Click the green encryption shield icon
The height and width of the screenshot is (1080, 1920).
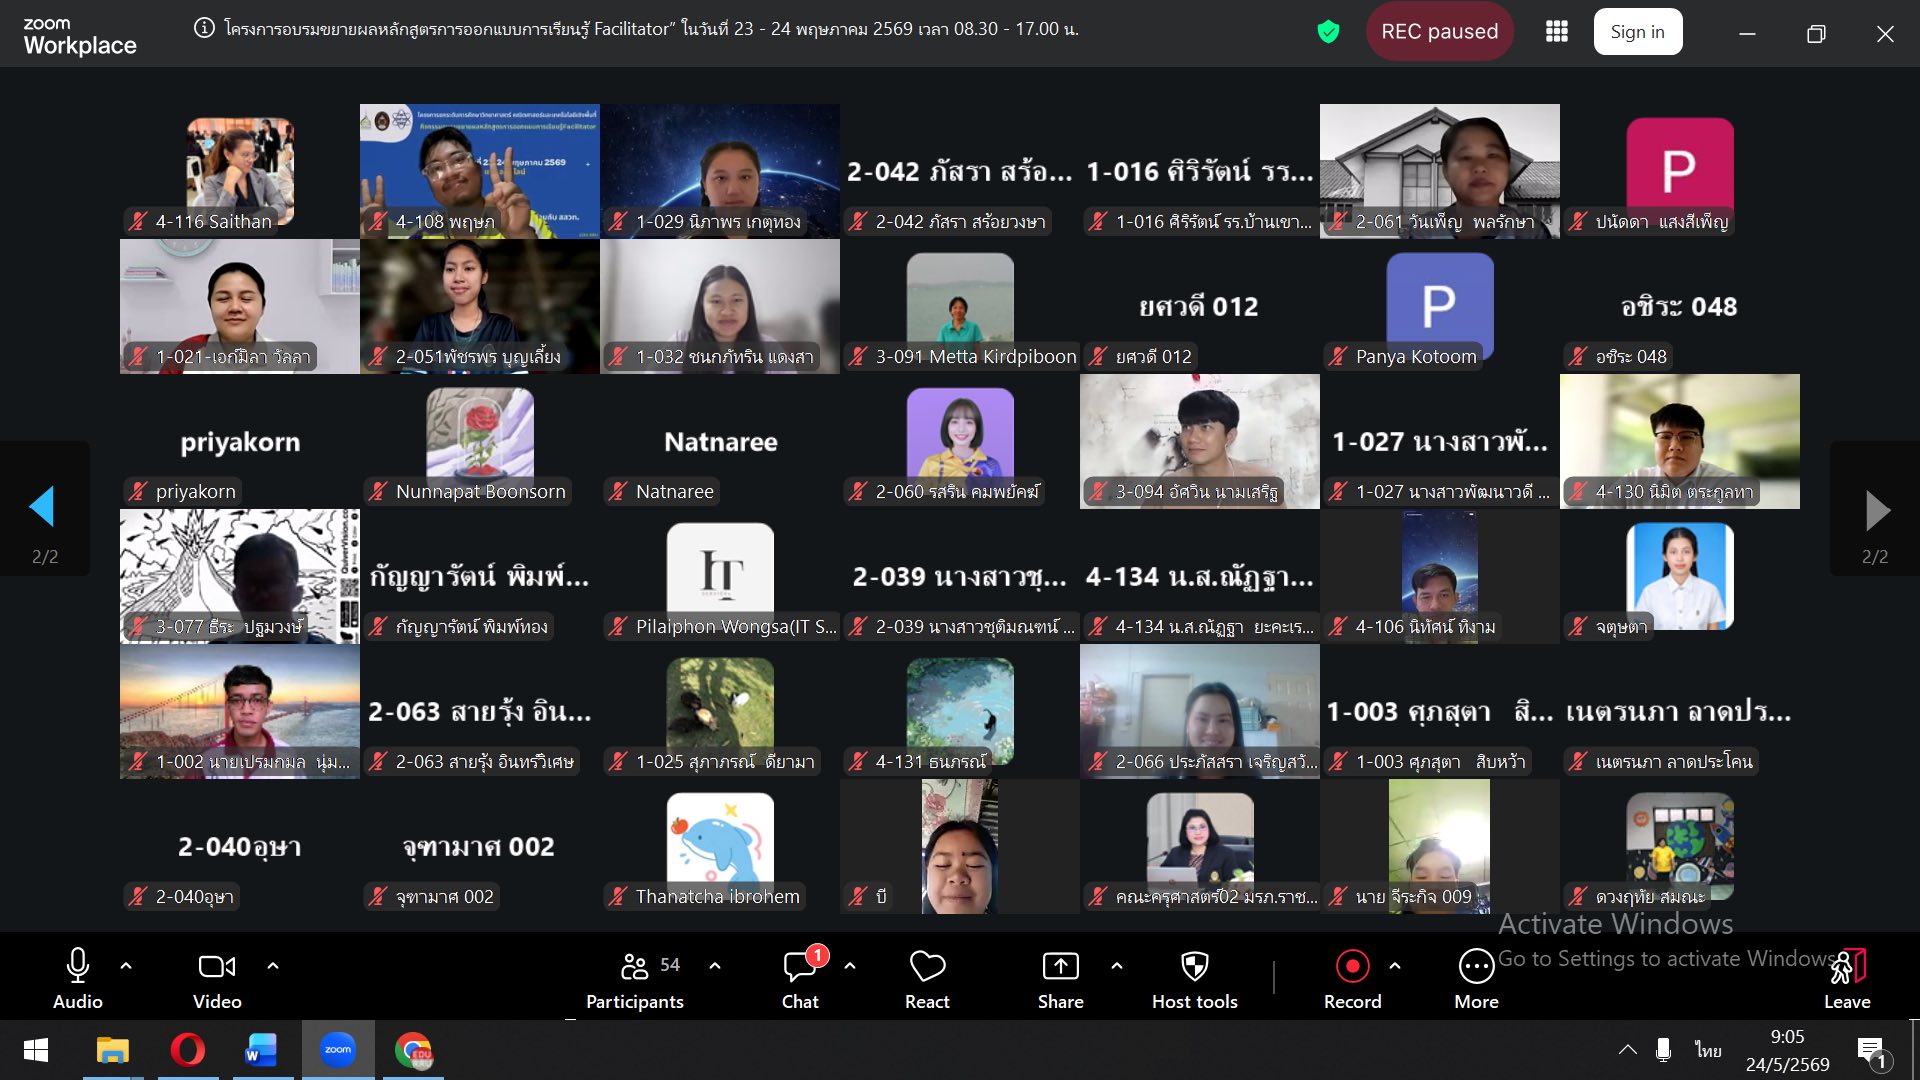1328,32
